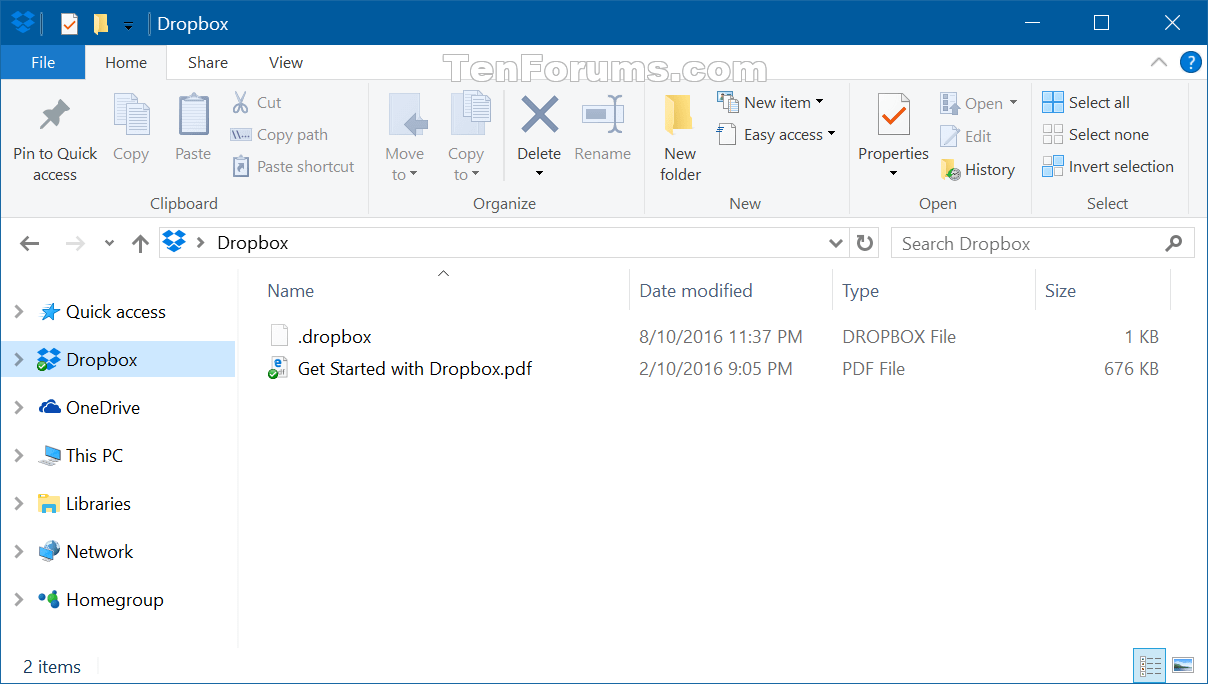Expand the New item dropdown

tap(773, 101)
